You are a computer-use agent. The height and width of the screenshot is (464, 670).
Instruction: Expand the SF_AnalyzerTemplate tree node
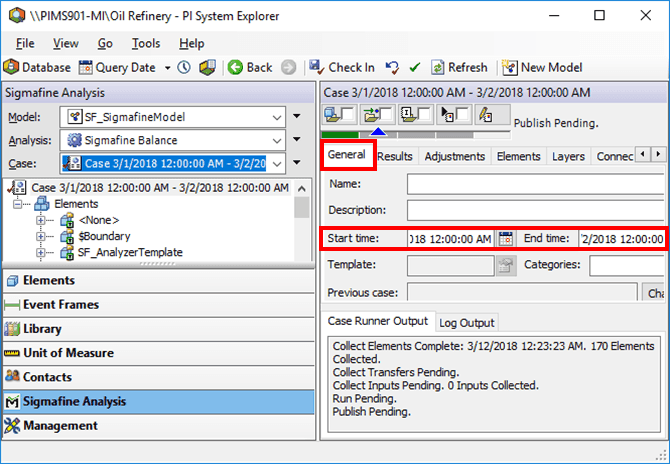click(40, 253)
